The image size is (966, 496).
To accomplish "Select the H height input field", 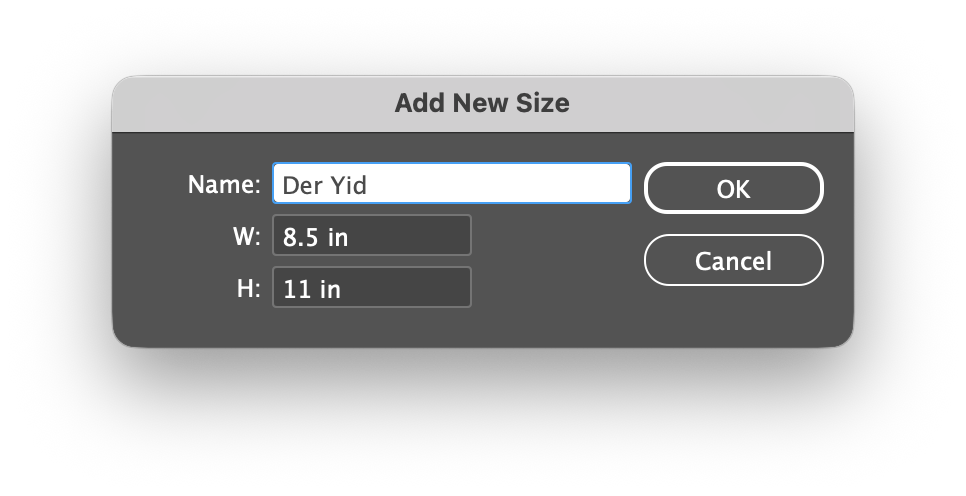I will click(x=371, y=288).
